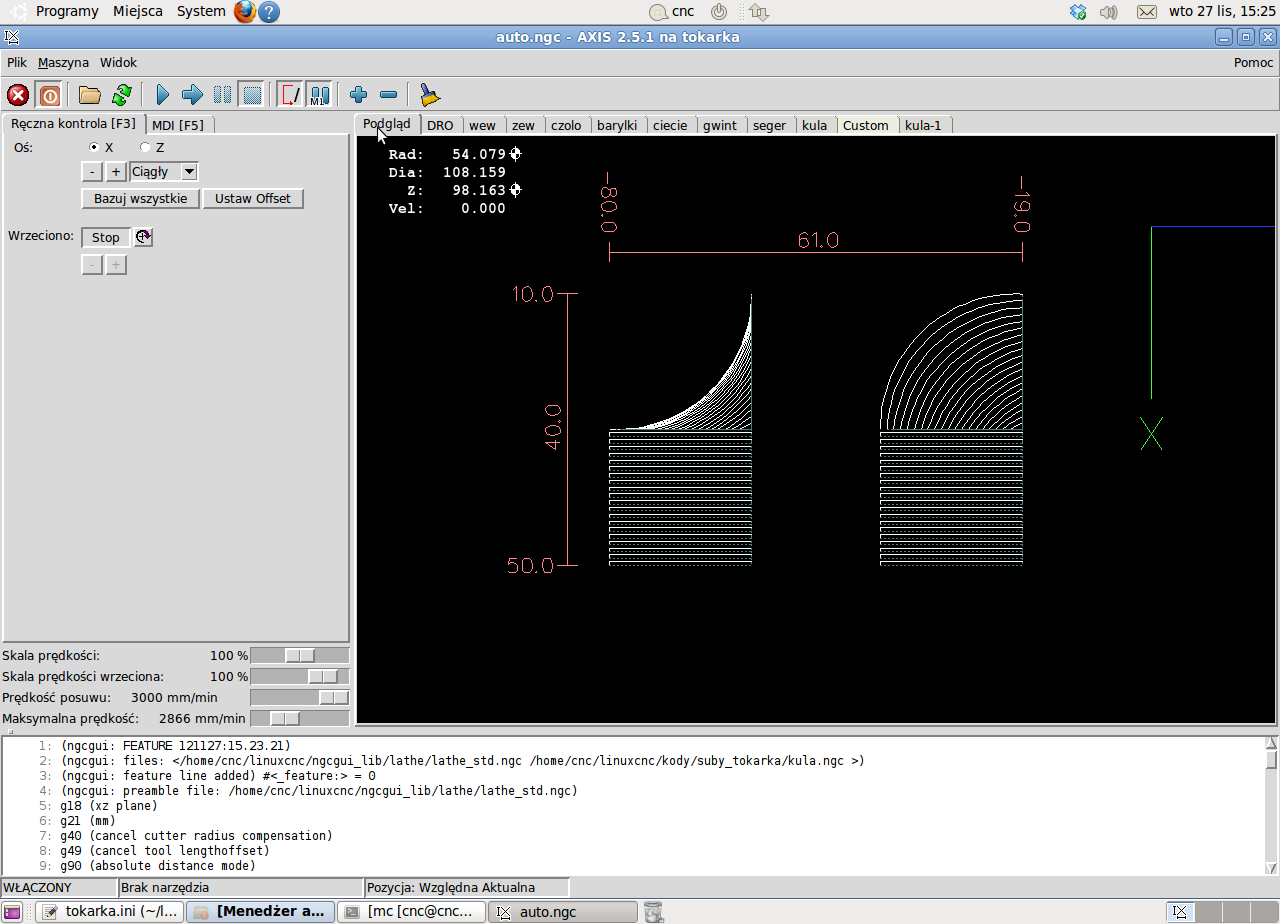Open the Maszyna menu

(x=63, y=62)
